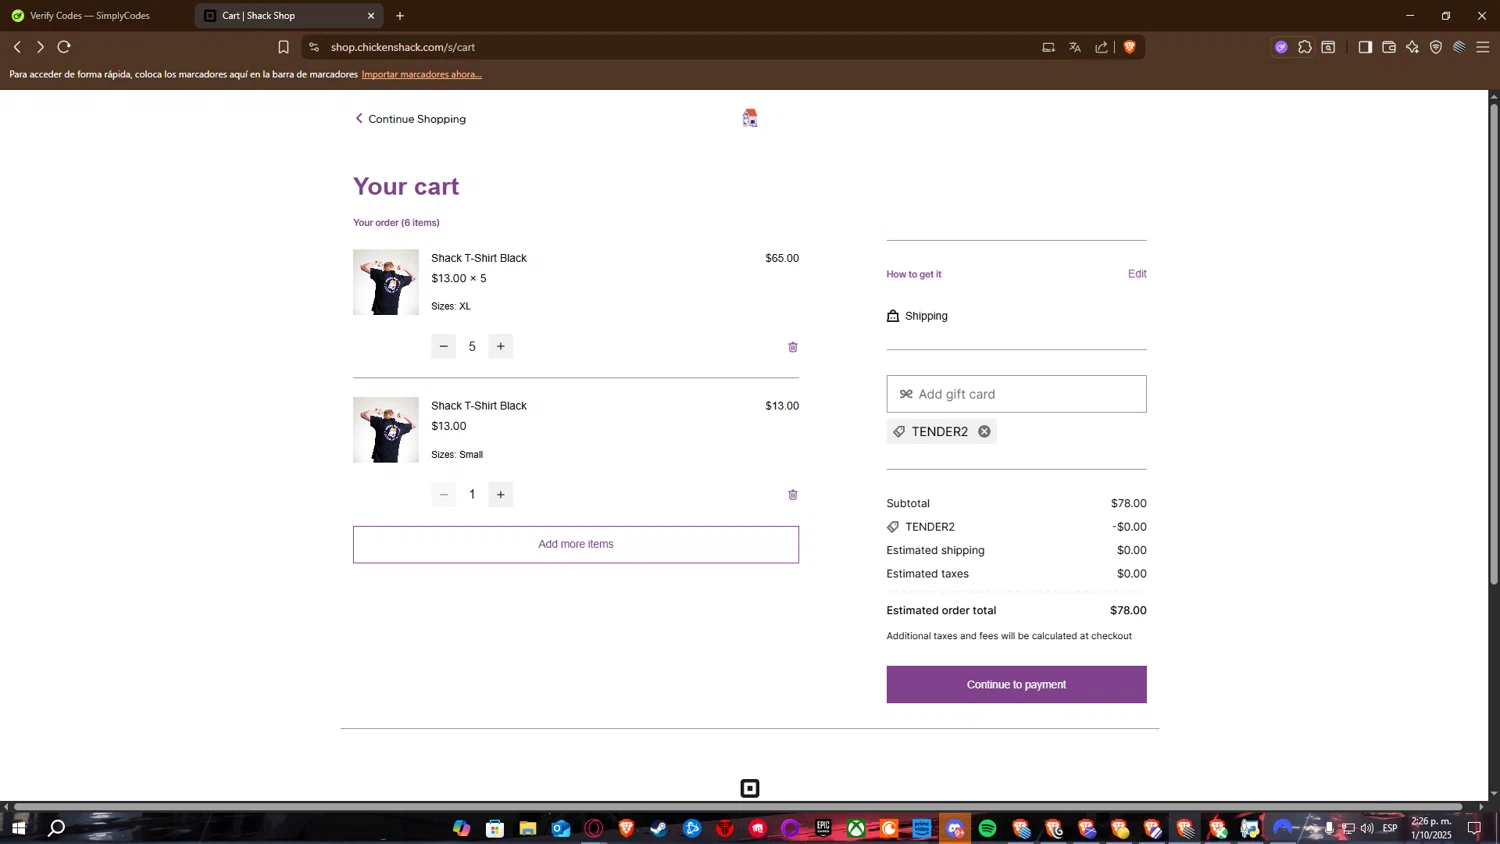
Task: Increase Small T-shirt quantity
Action: pos(501,494)
